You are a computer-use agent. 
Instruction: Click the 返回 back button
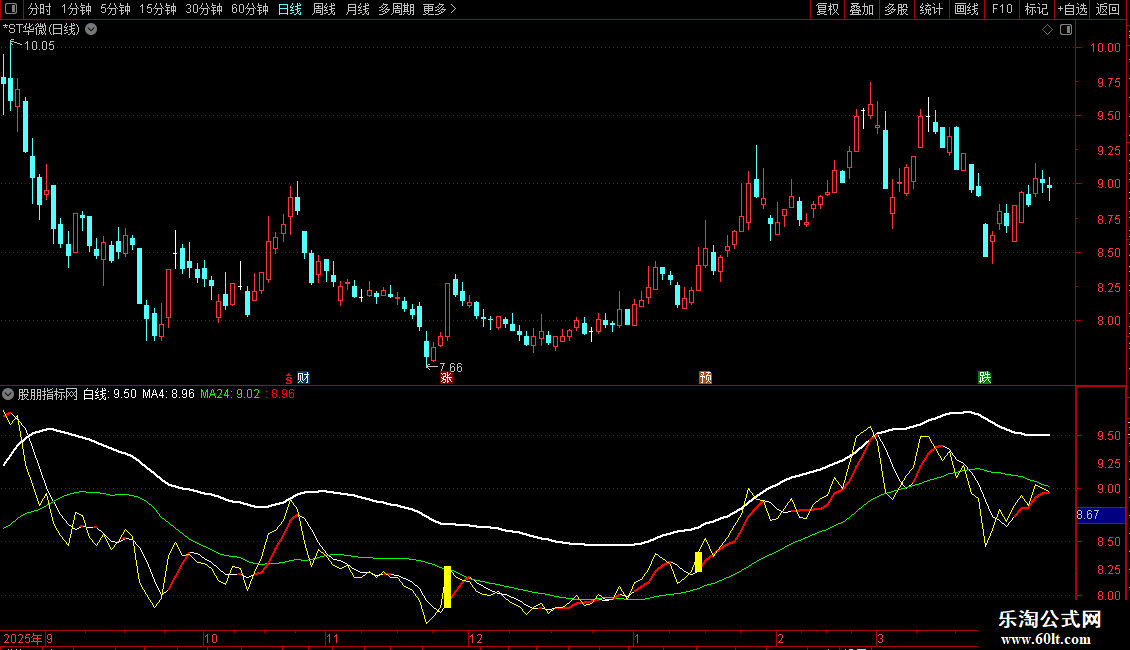click(1108, 9)
